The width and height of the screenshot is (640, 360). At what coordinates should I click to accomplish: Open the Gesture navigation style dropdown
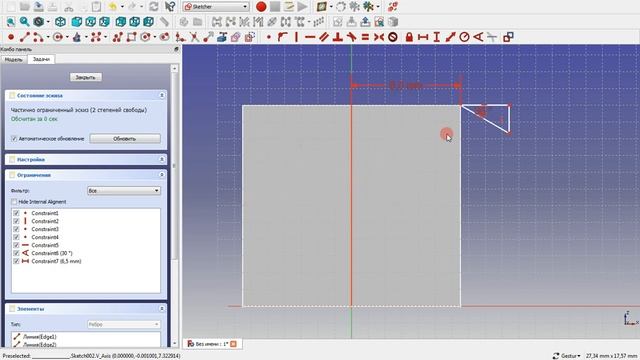pos(567,356)
